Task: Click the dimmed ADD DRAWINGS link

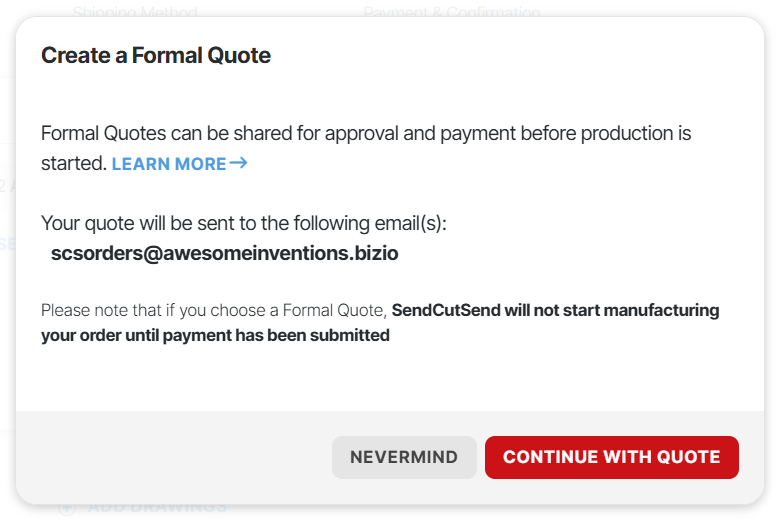Action: [x=157, y=507]
